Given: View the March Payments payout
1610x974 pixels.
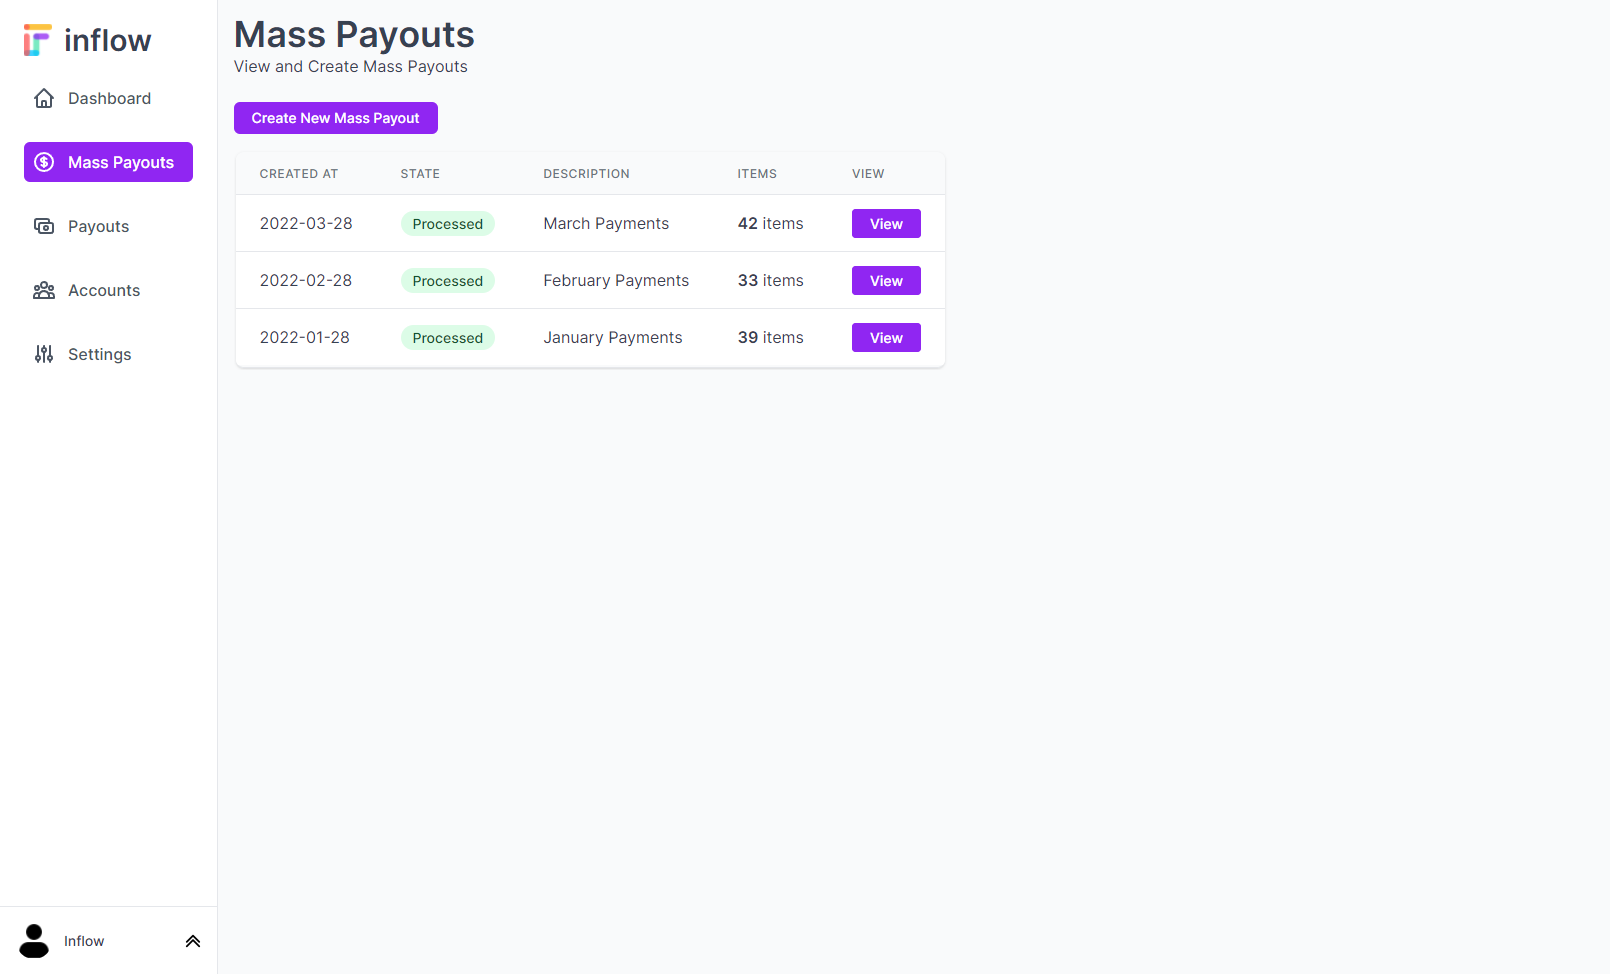Looking at the screenshot, I should pyautogui.click(x=886, y=224).
